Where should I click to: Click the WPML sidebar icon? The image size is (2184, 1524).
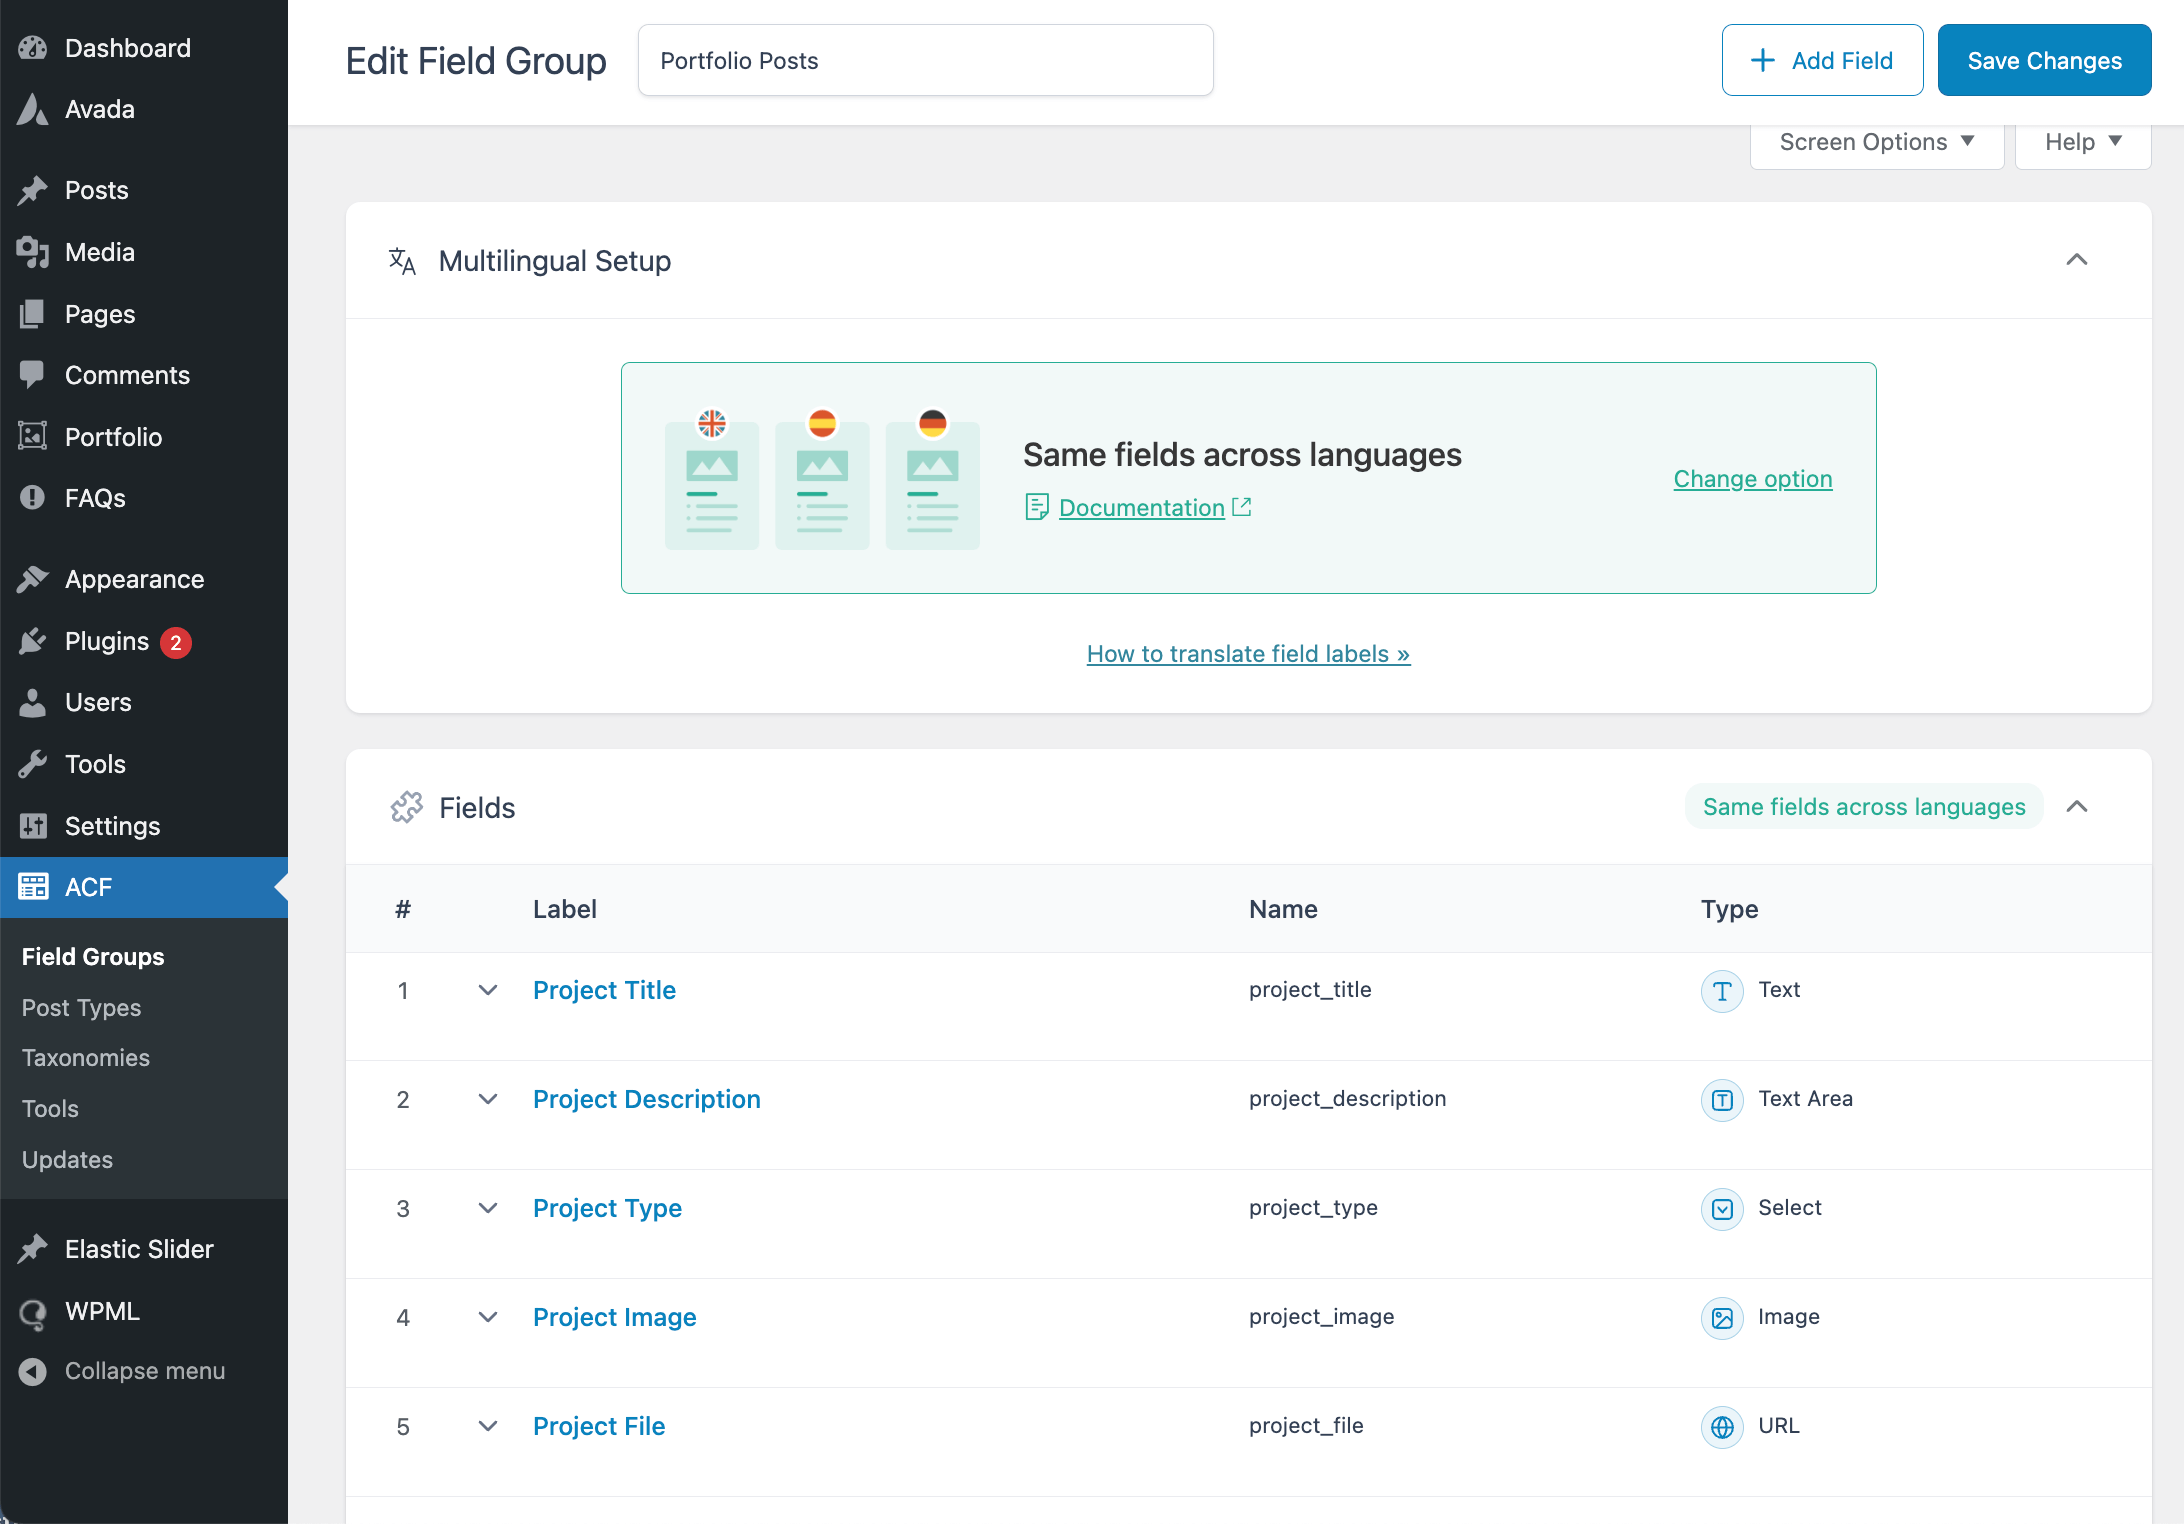33,1311
